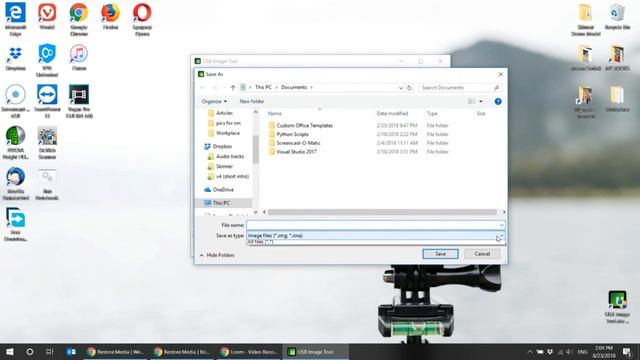Select Screencast-O-Matic folder in file list

[x=298, y=143]
